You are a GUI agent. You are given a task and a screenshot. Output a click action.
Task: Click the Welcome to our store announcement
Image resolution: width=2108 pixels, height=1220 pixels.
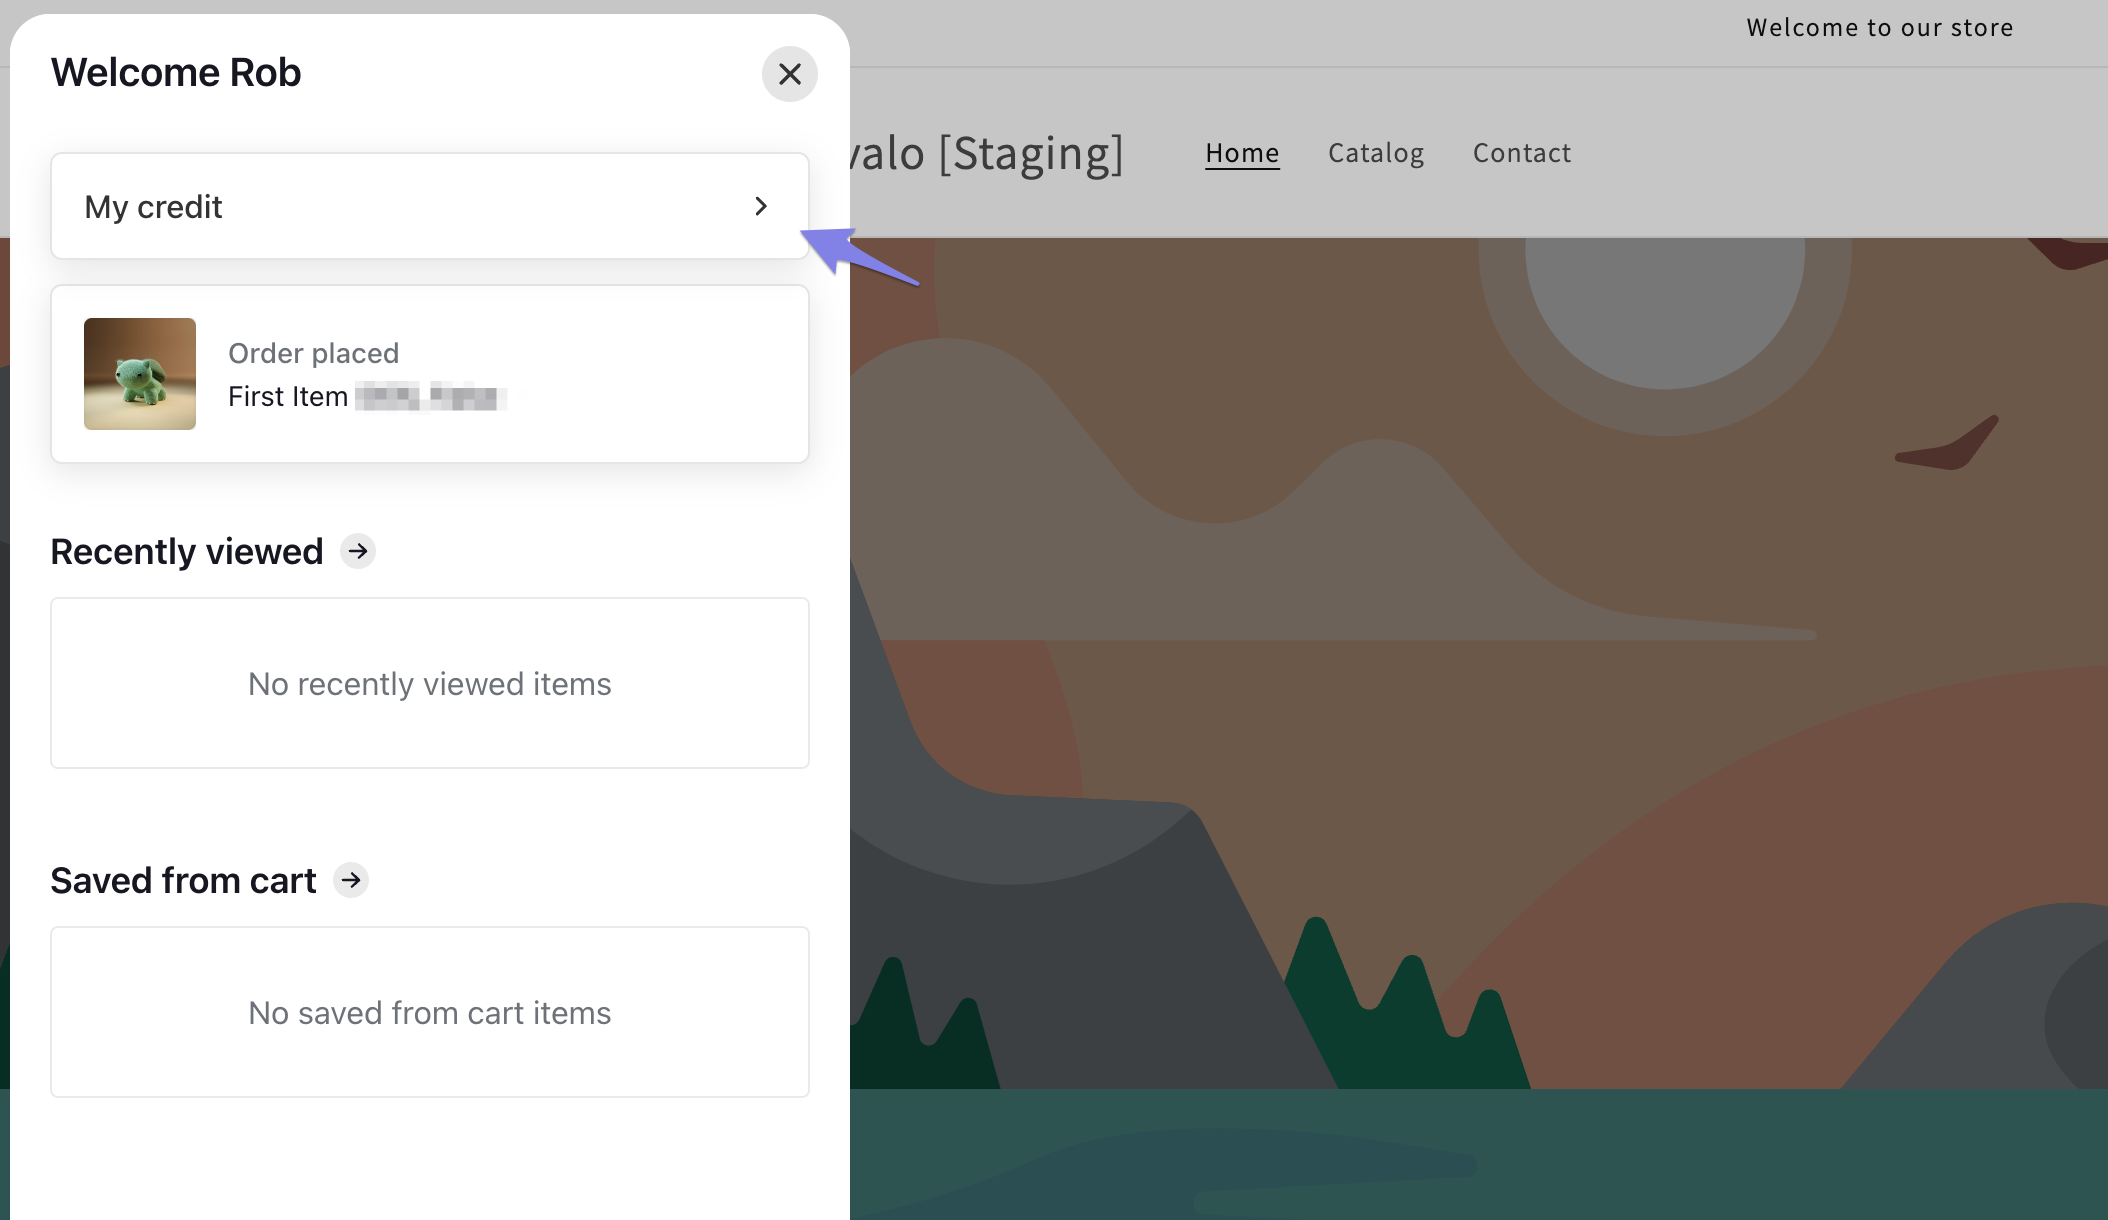1880,28
